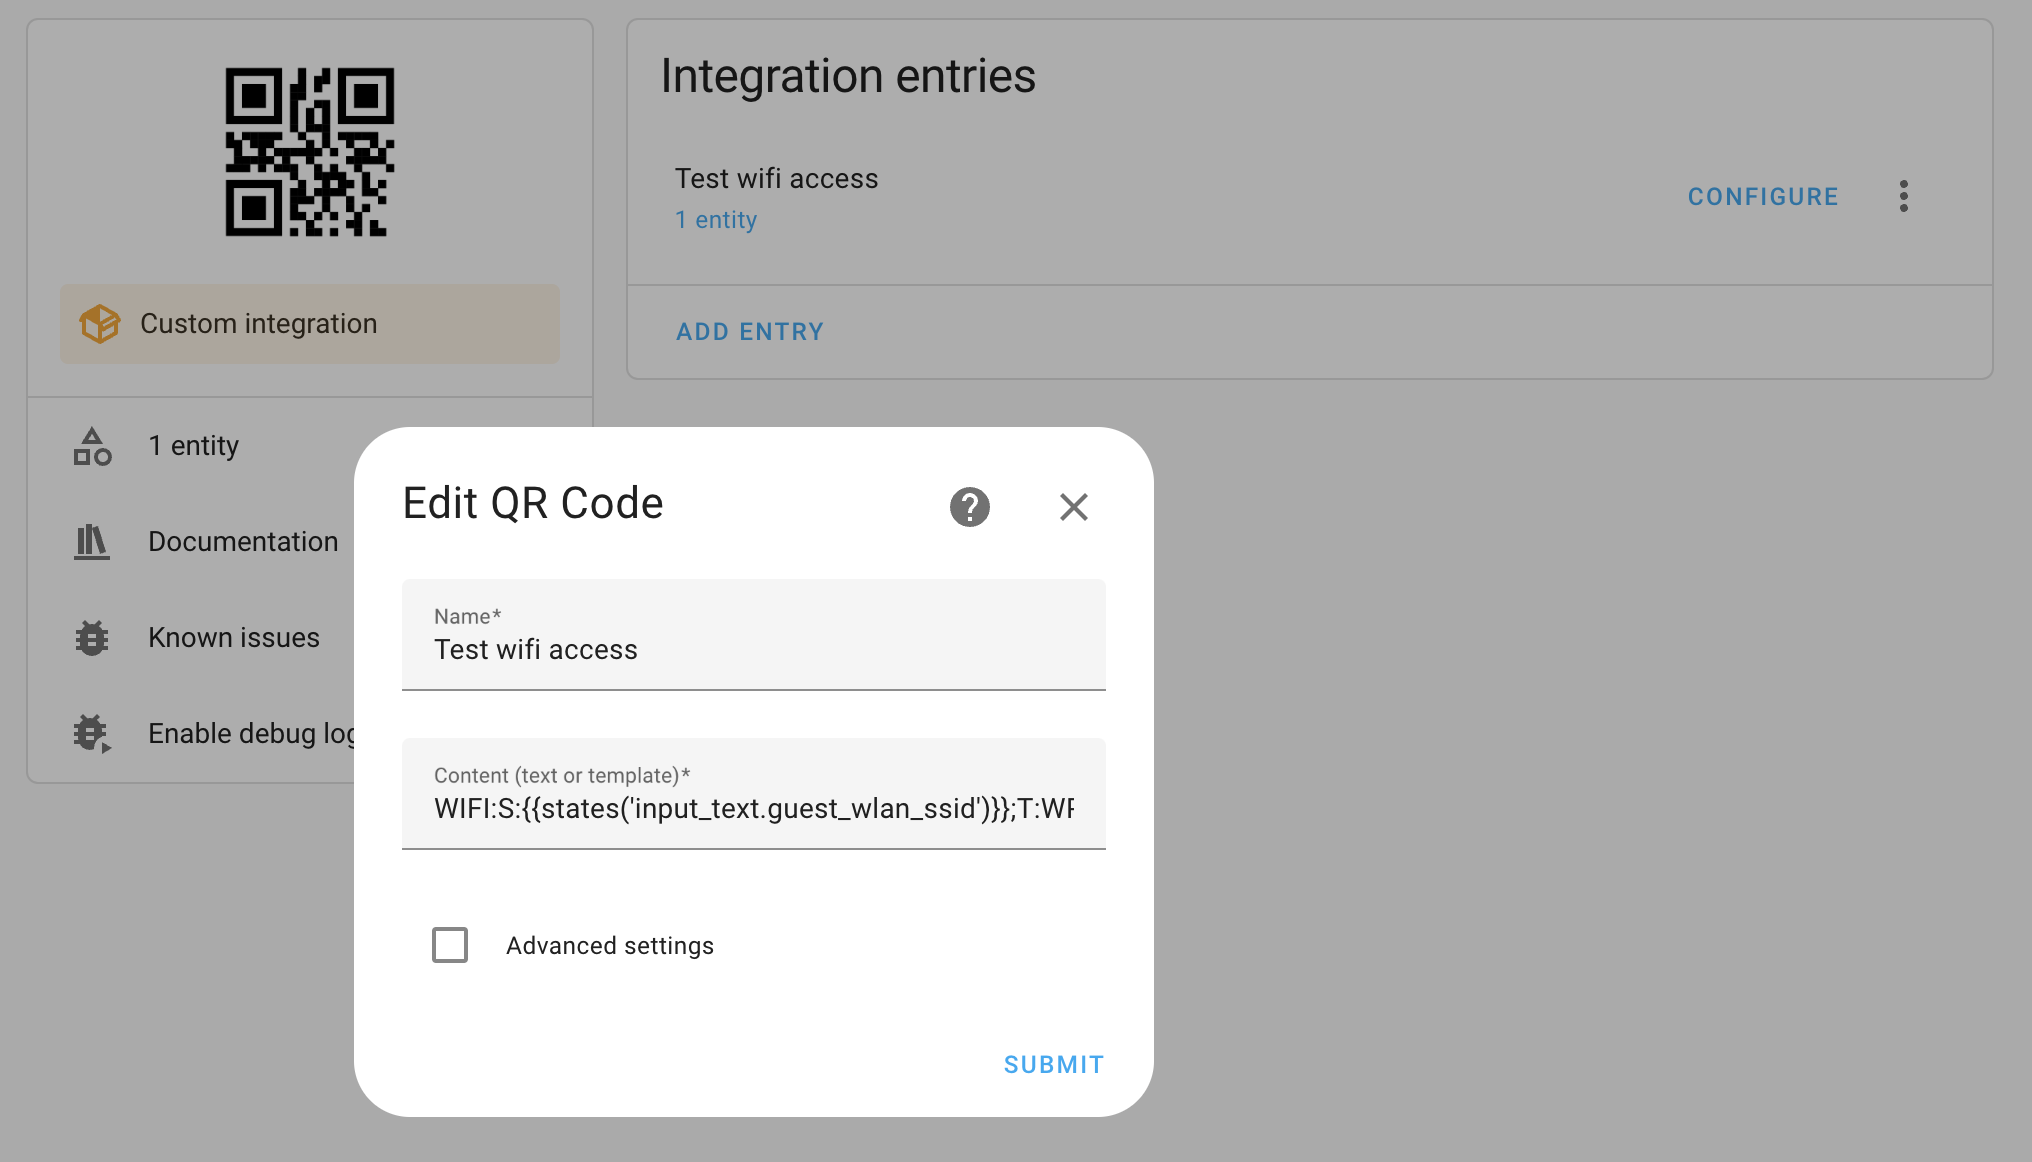Expand Known issues in the sidebar
The height and width of the screenshot is (1162, 2032).
234,638
